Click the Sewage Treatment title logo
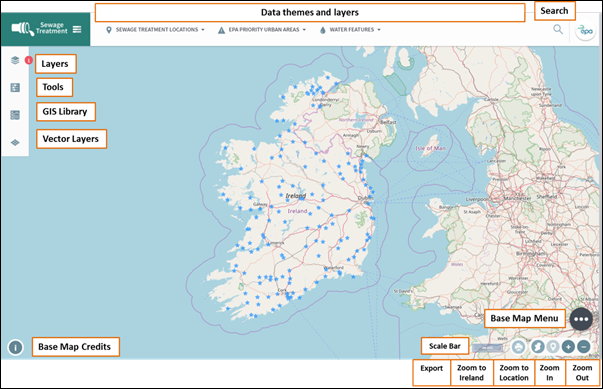This screenshot has height=389, width=603. (x=40, y=28)
